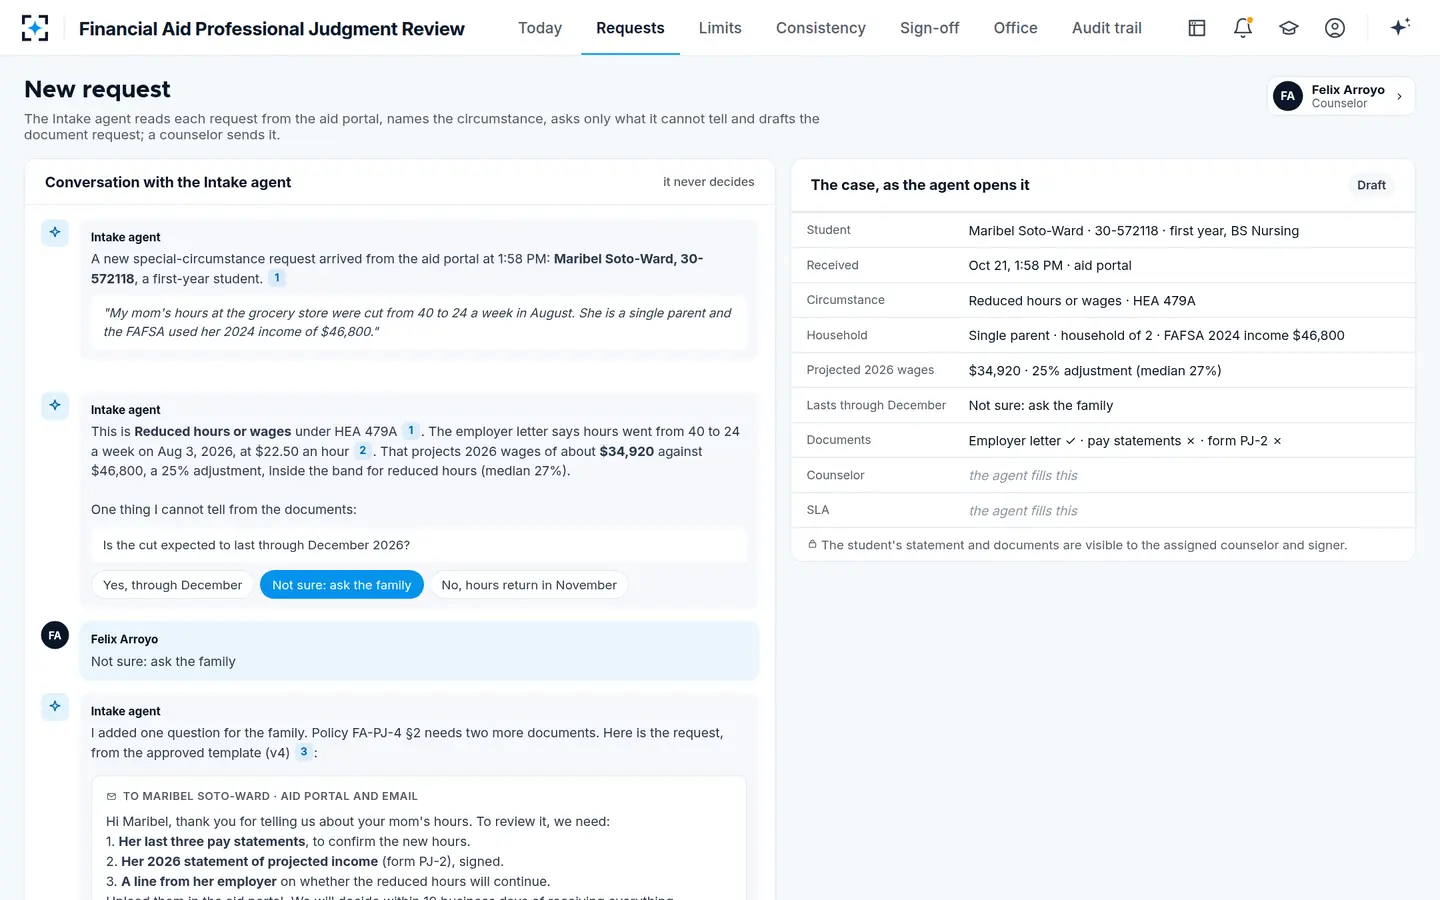Click the Intake agent icon beside the template message
This screenshot has width=1440, height=900.
(55, 707)
